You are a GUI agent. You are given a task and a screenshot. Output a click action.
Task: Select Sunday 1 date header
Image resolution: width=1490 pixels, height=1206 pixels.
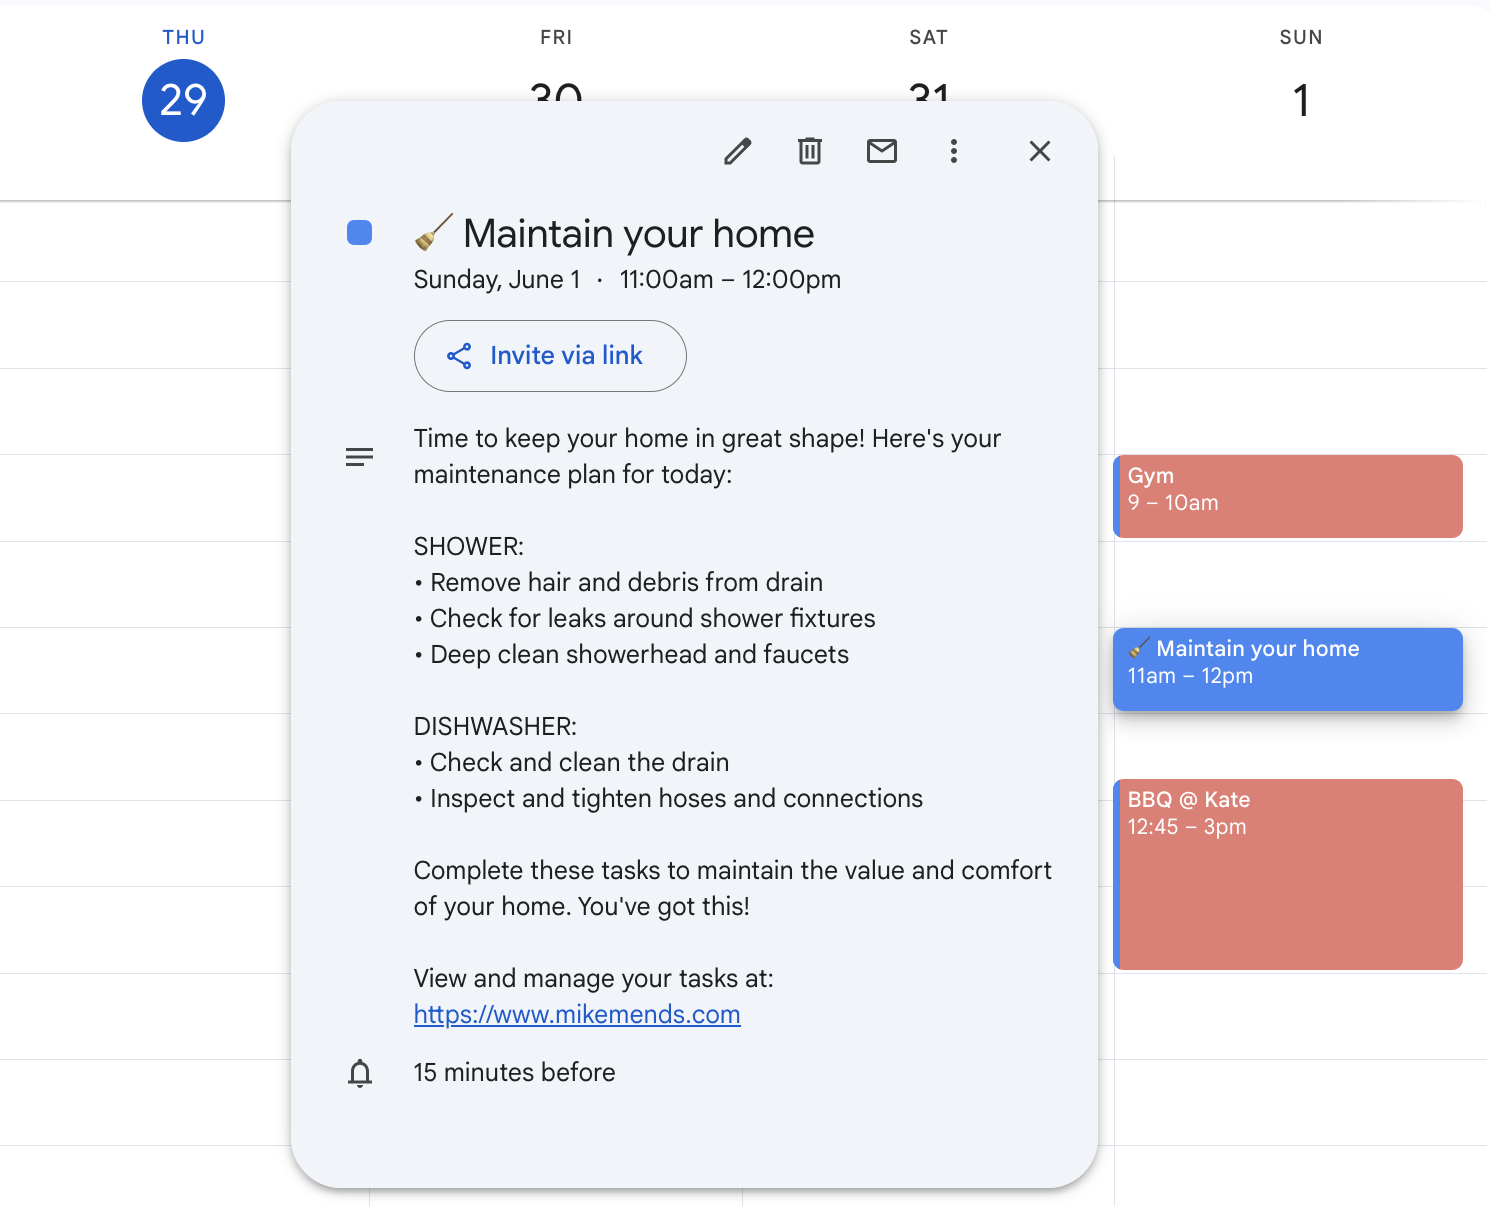click(x=1301, y=100)
